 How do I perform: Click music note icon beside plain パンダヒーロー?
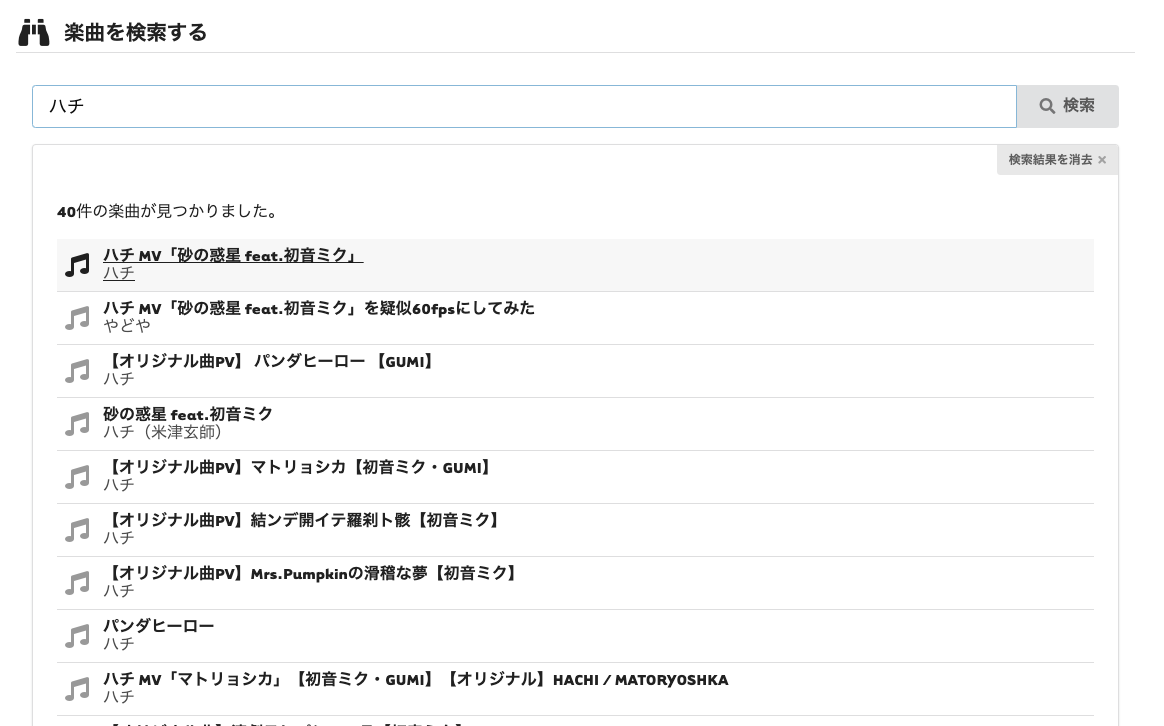[77, 637]
